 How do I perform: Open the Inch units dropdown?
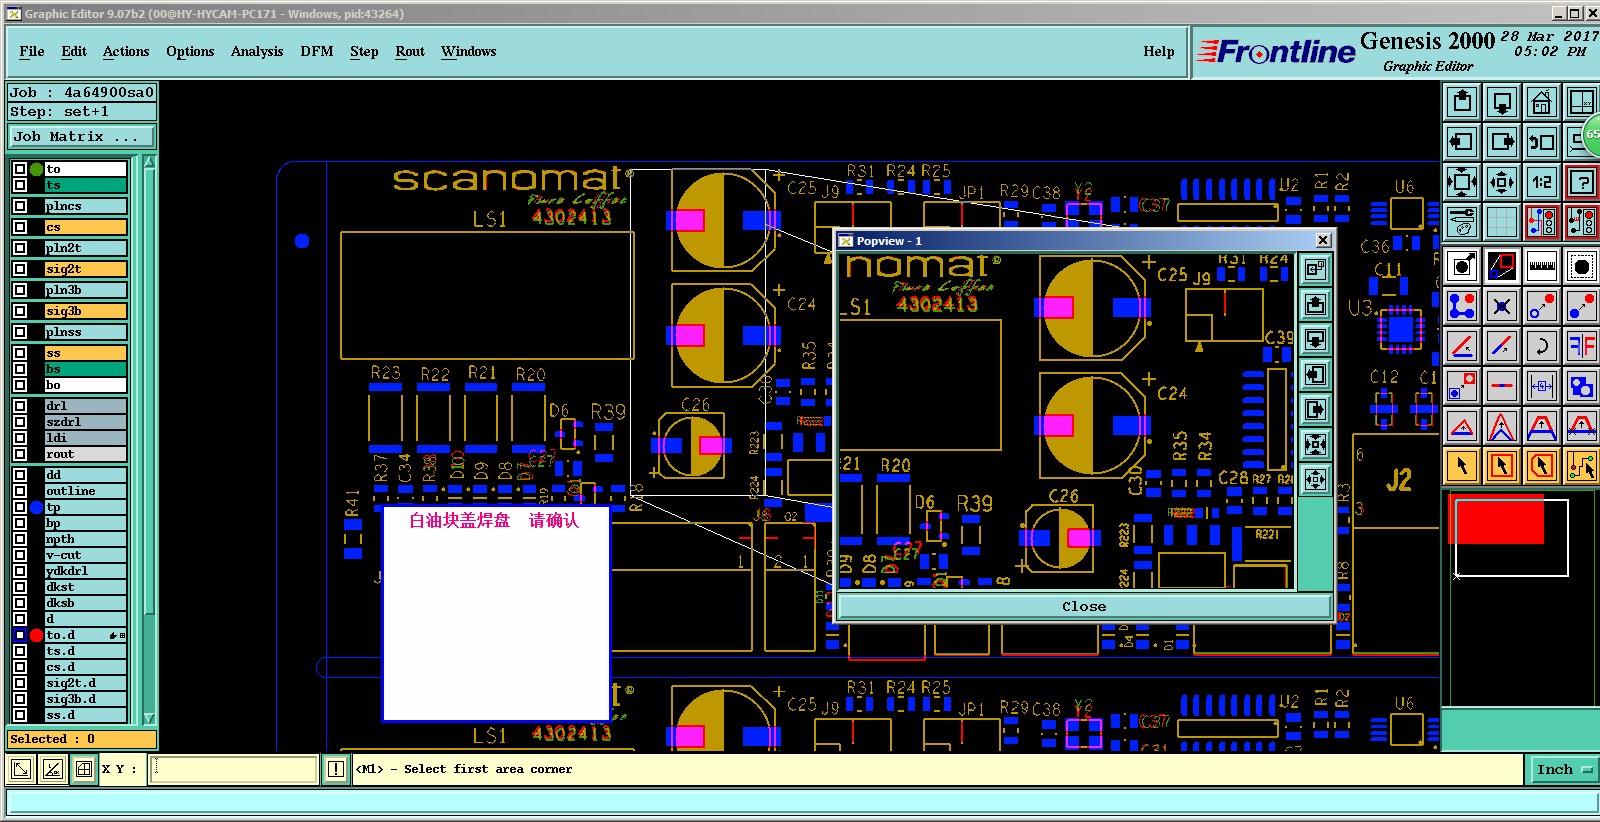pos(1563,769)
